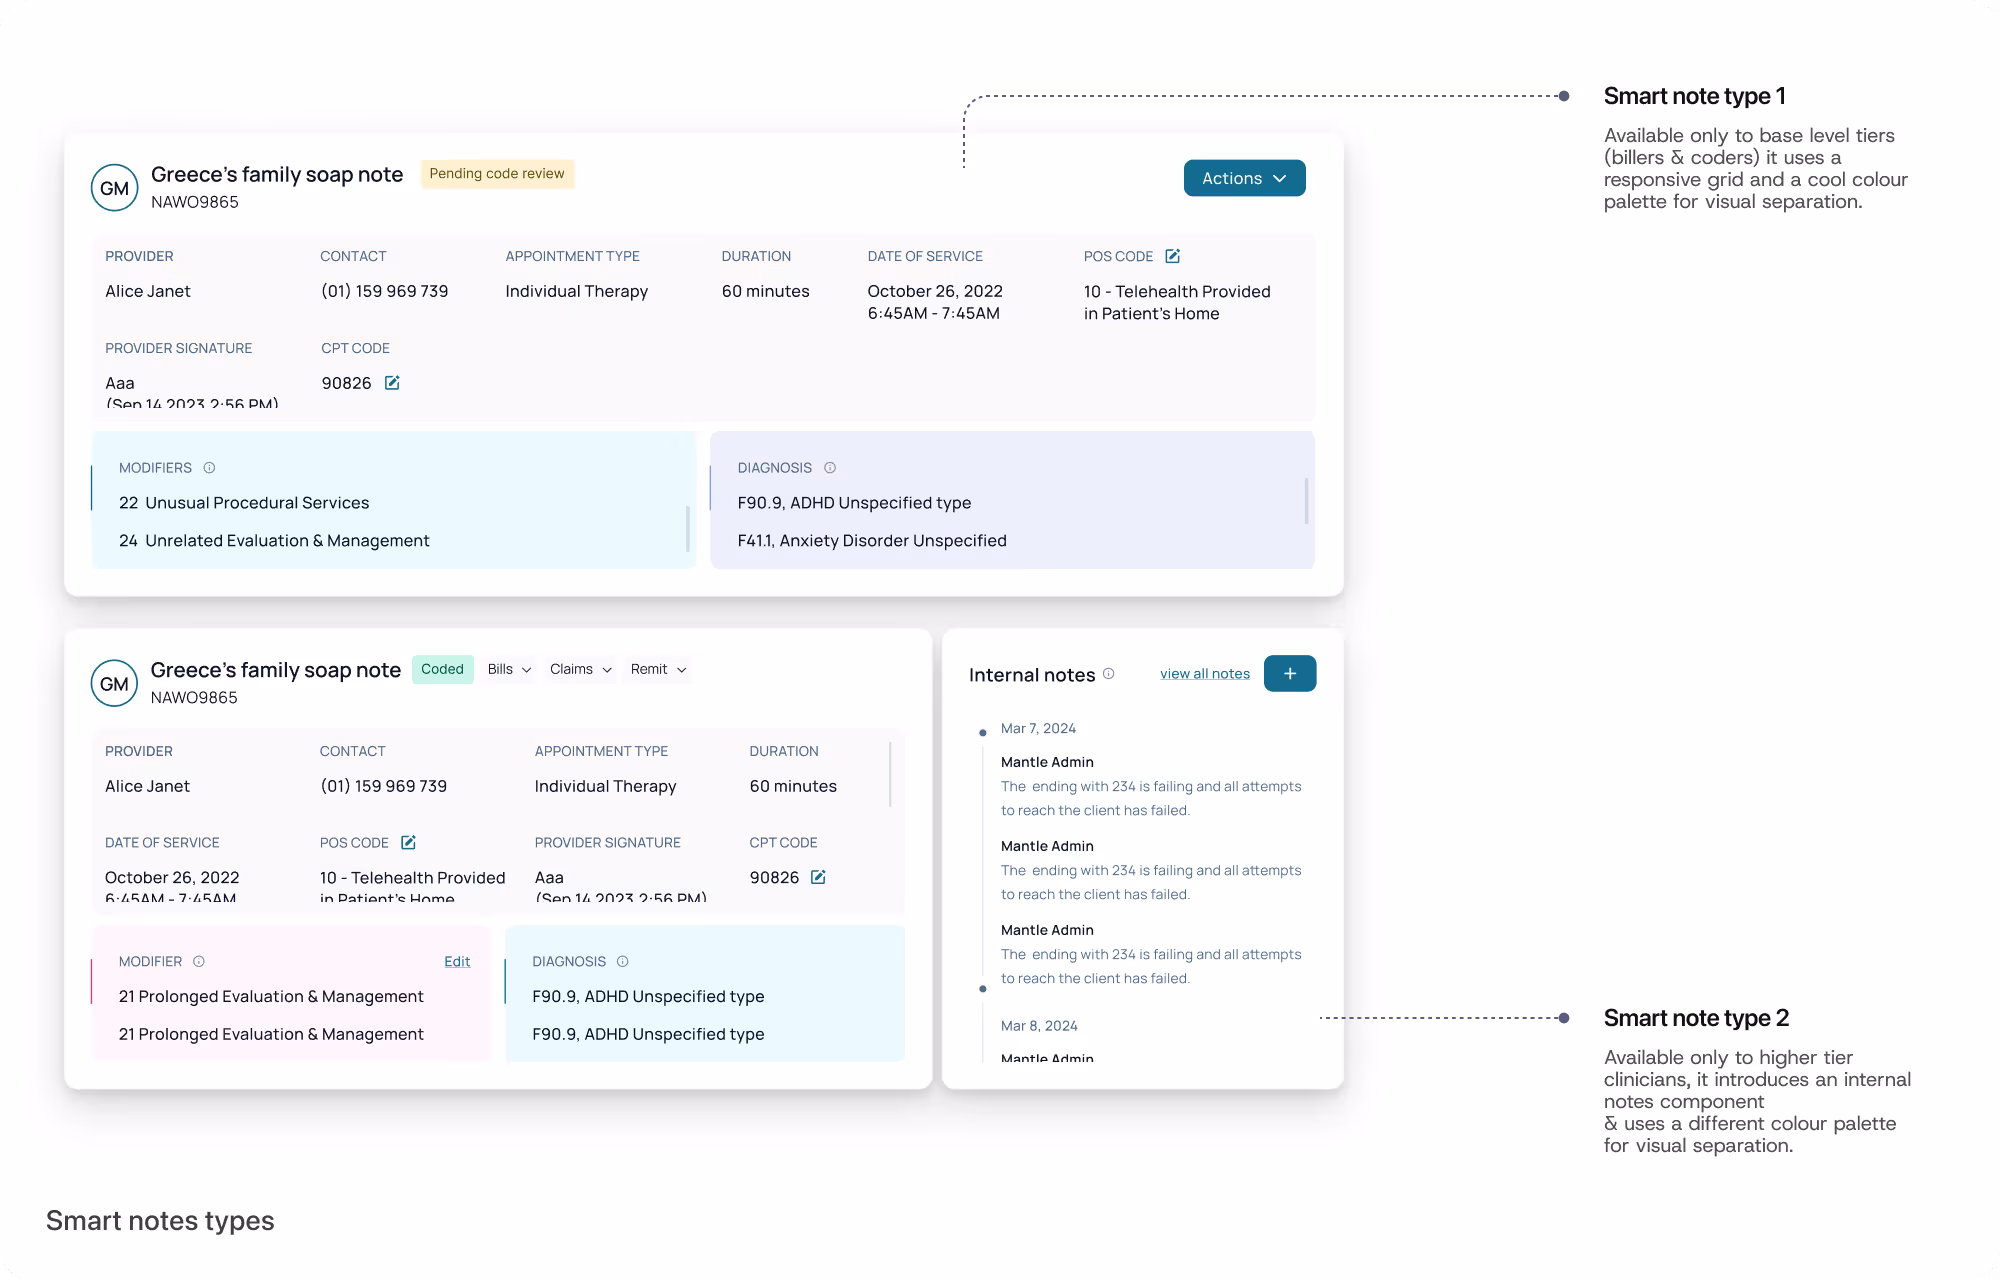
Task: Add a new internal note
Action: (x=1289, y=674)
